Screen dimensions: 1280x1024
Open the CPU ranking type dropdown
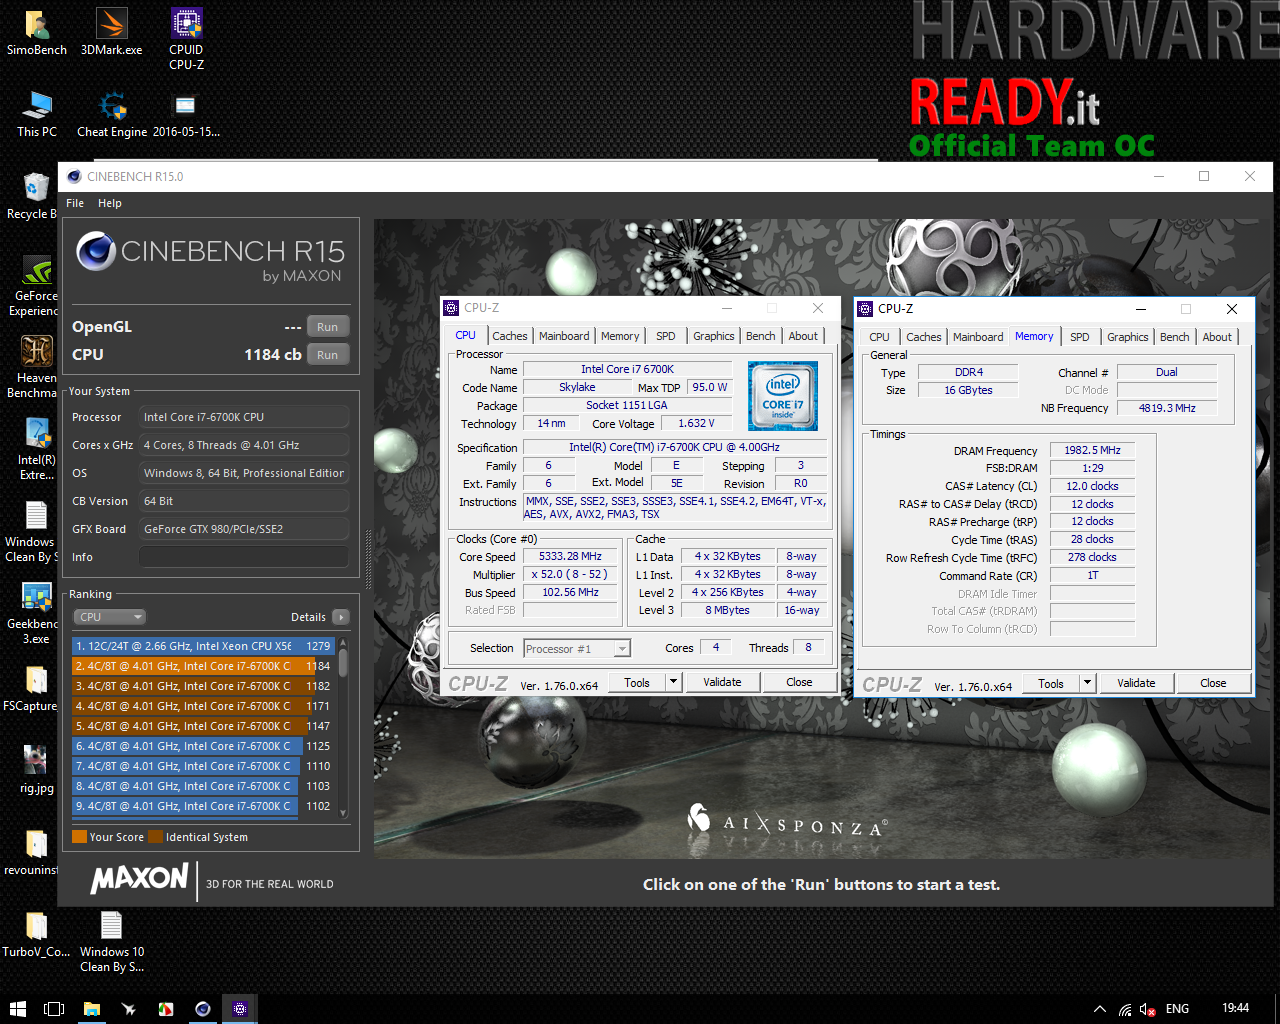tap(109, 617)
